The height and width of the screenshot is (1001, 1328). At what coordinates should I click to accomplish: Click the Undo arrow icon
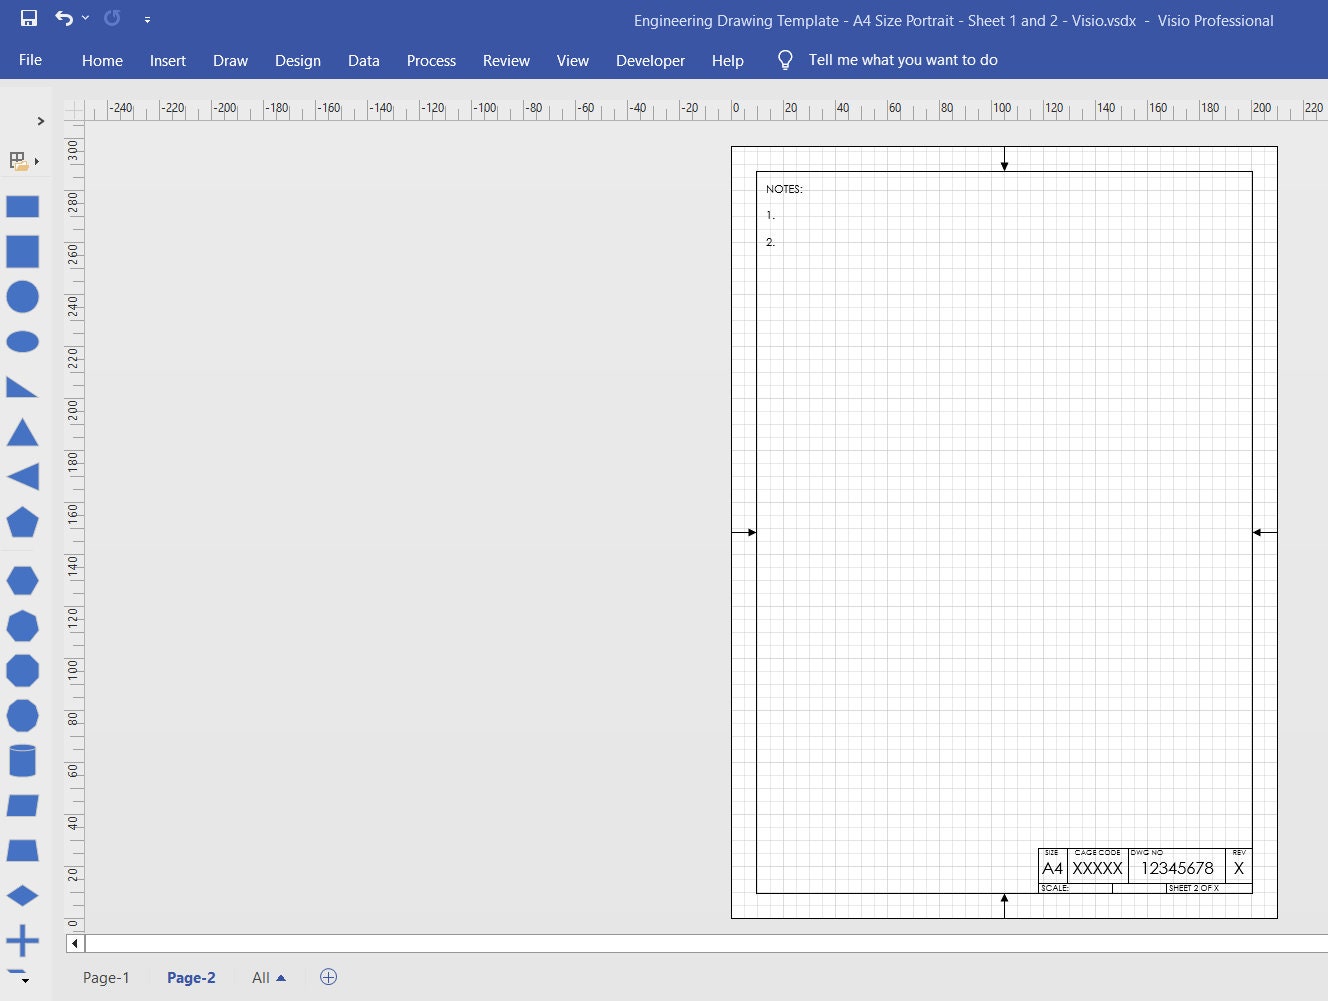point(62,19)
